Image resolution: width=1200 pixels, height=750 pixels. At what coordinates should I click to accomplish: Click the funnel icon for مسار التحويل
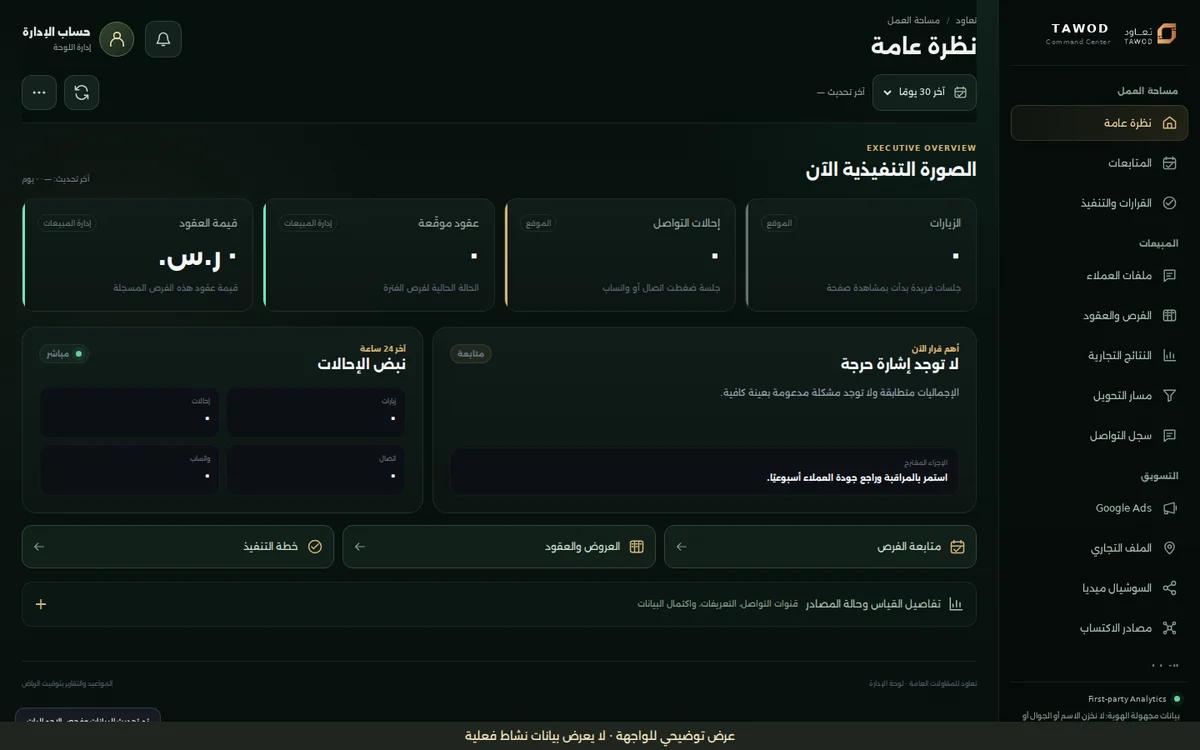click(x=1170, y=395)
